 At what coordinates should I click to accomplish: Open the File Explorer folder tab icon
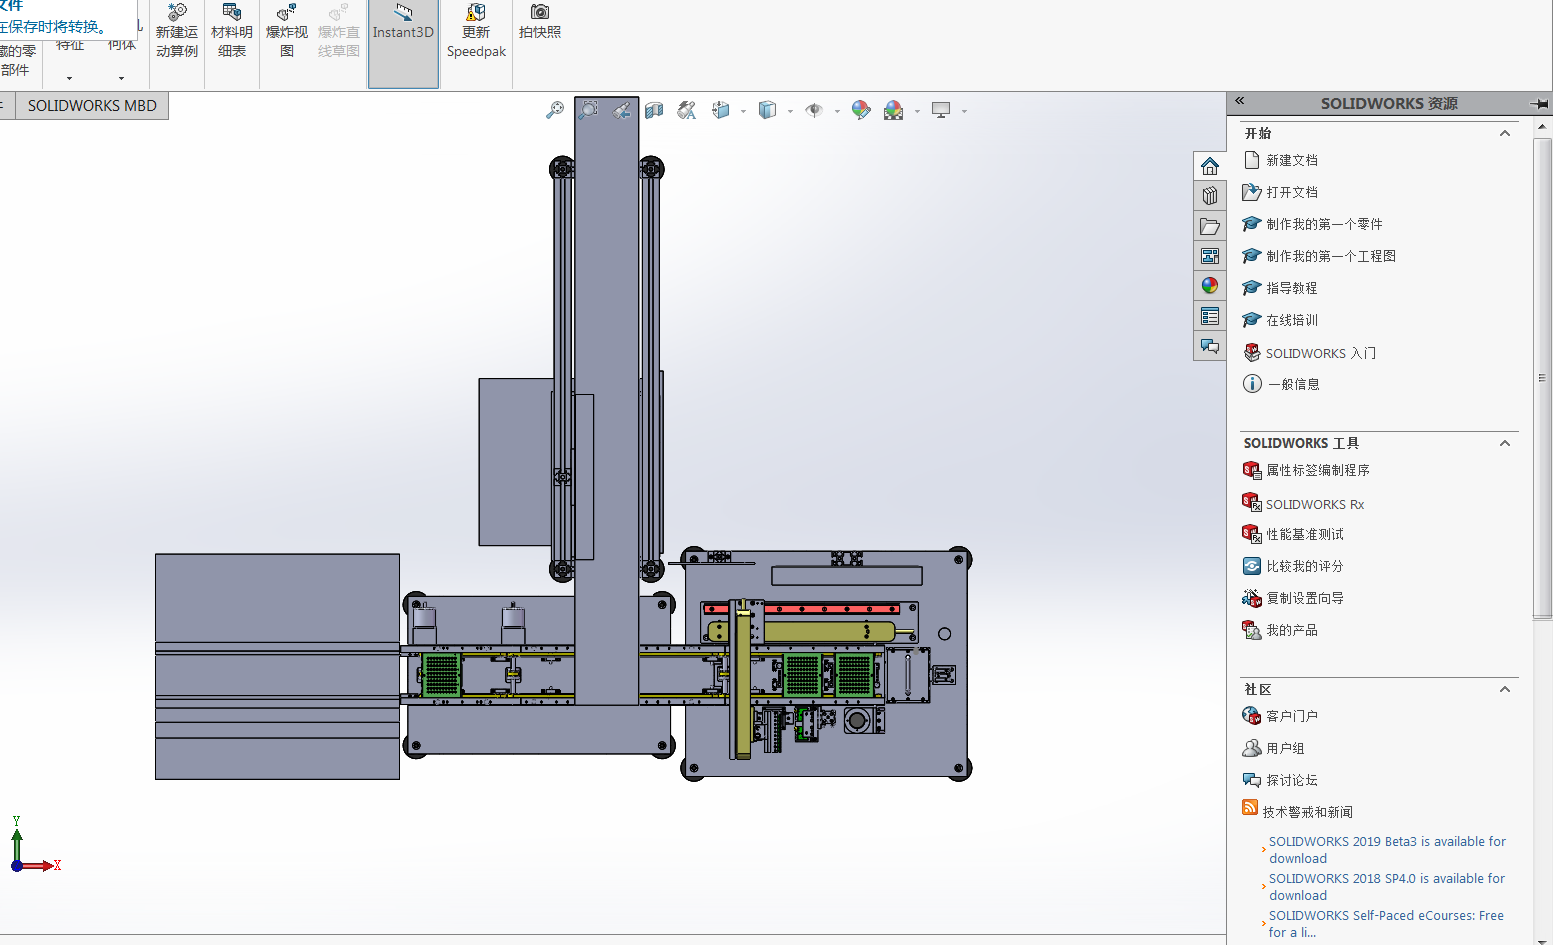[1210, 226]
